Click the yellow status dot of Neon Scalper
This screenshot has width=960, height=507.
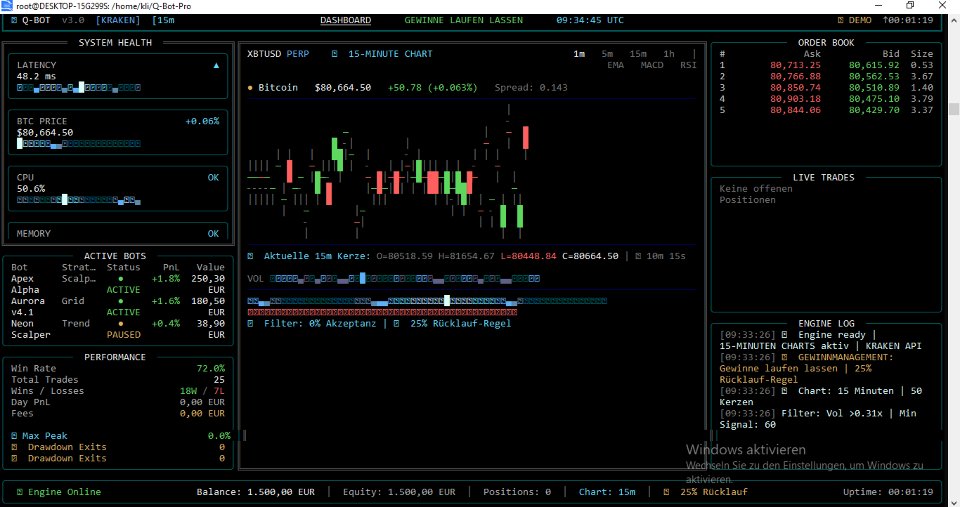click(121, 324)
